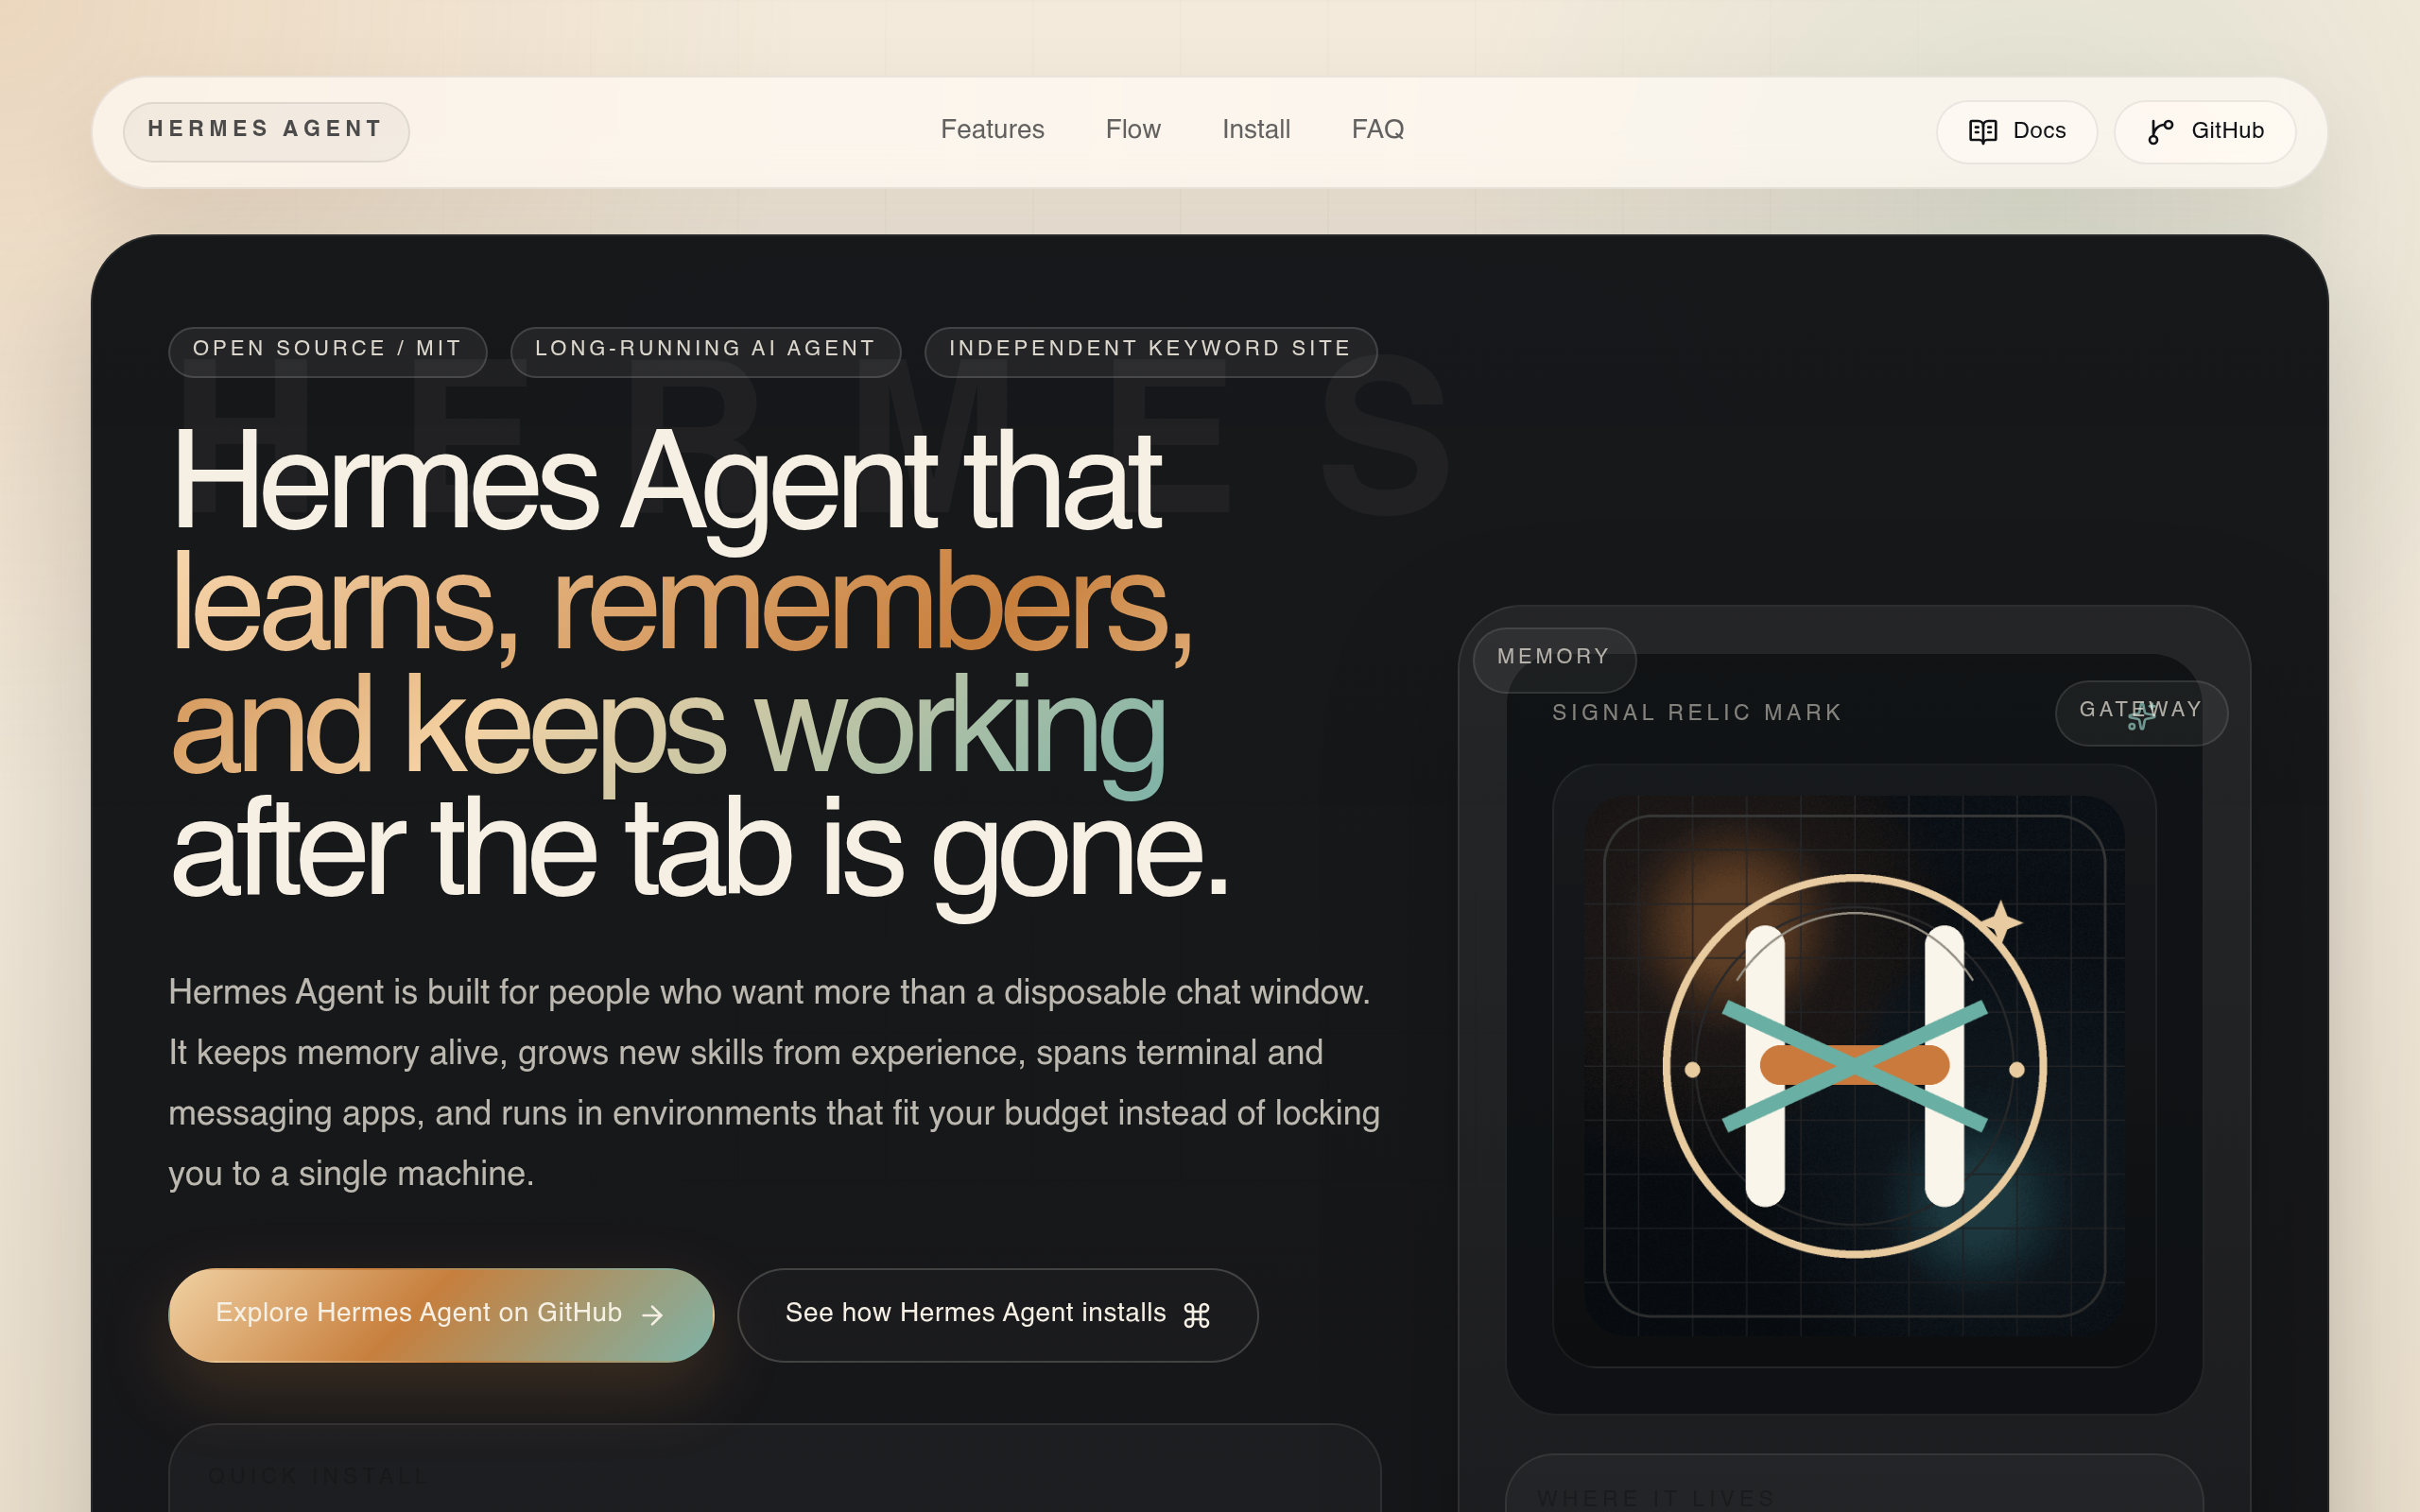Open the GitHub button in navbar
Image resolution: width=2420 pixels, height=1512 pixels.
tap(2205, 131)
